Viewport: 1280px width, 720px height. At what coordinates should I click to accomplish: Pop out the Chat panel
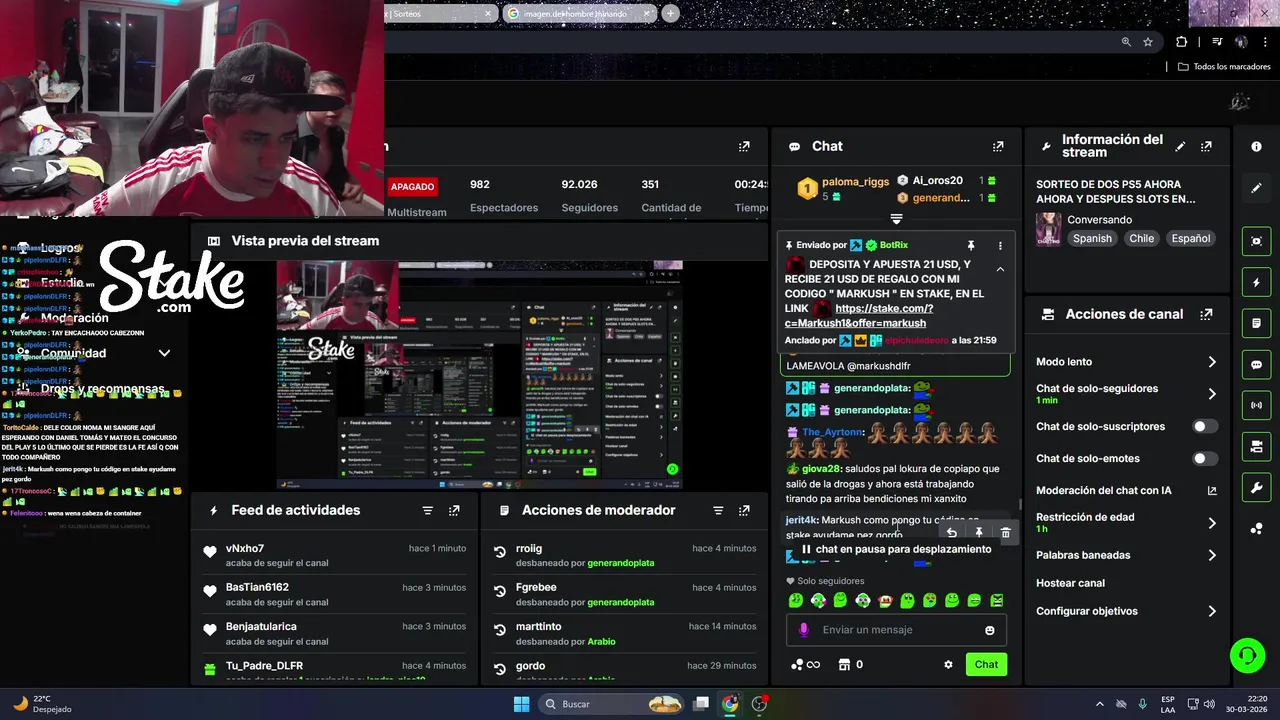[x=998, y=146]
